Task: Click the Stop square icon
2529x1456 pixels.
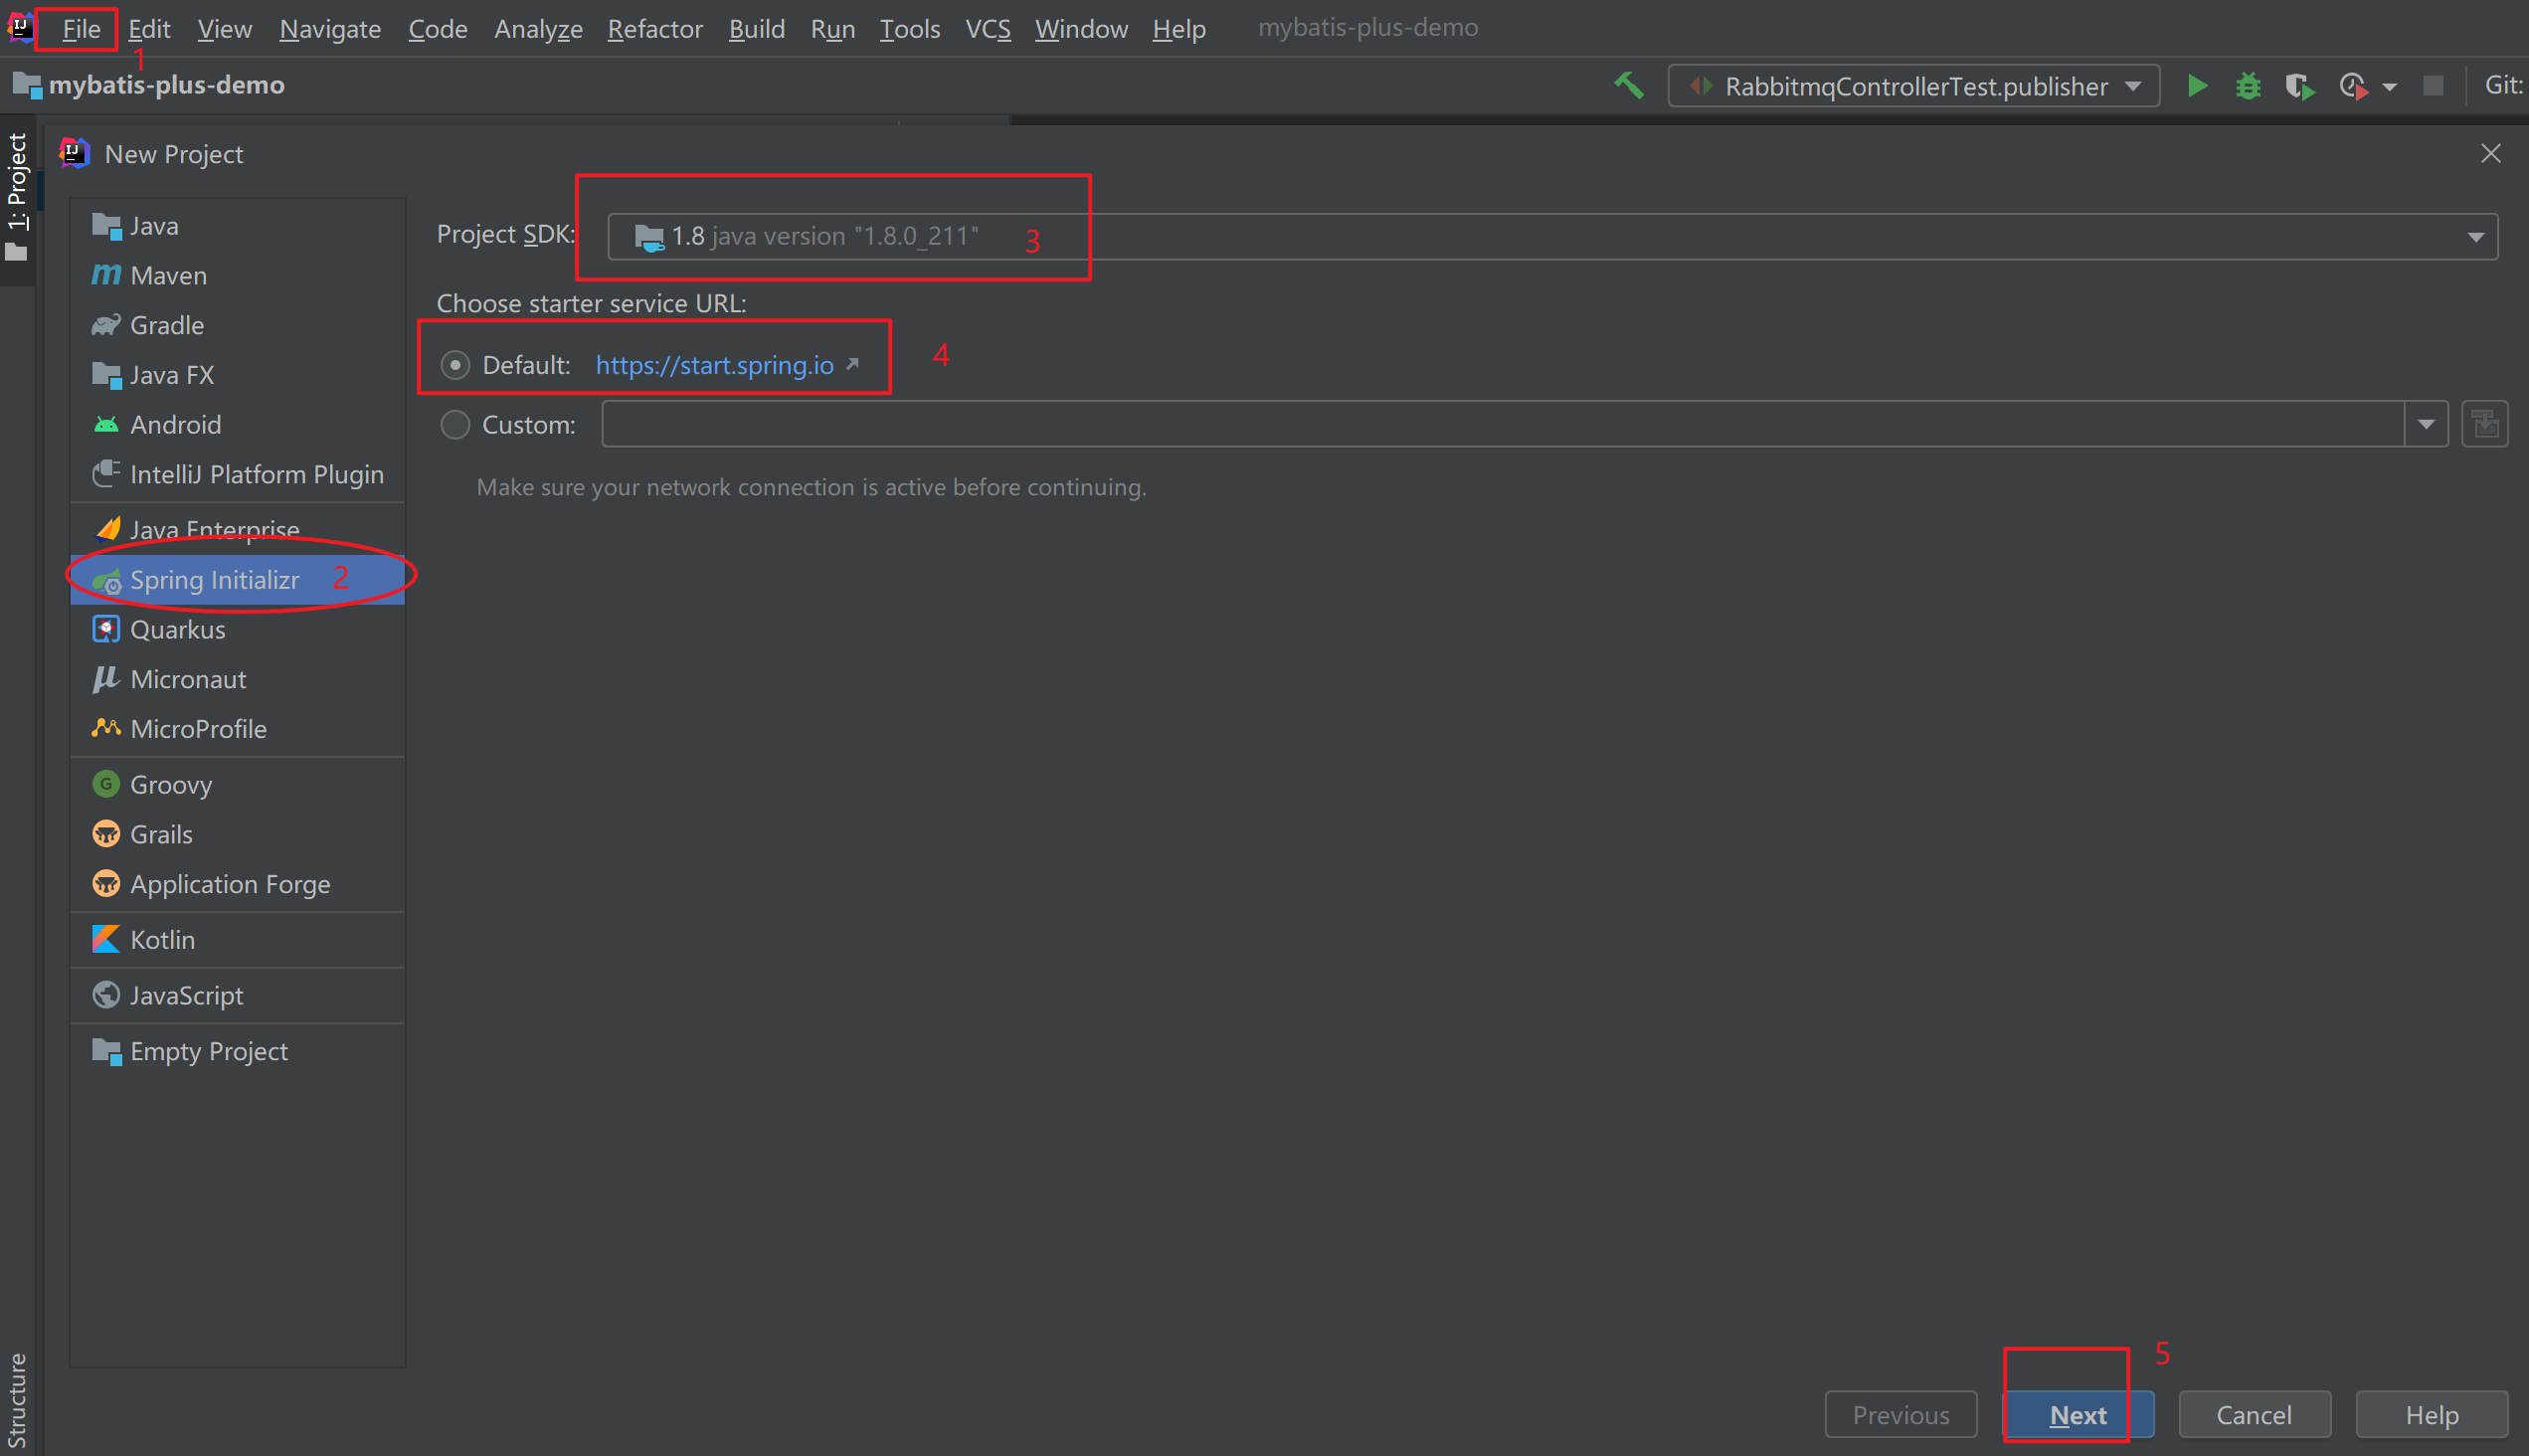Action: (x=2434, y=86)
